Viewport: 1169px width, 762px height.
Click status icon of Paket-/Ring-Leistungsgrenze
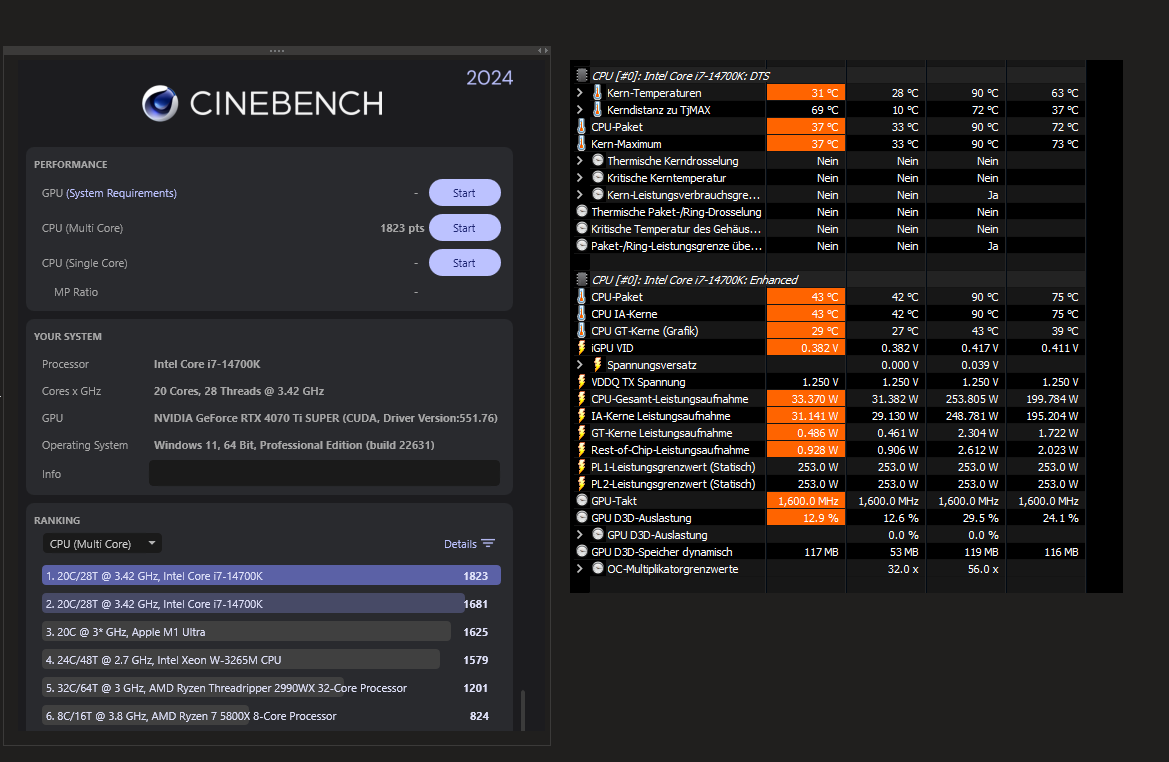coord(582,245)
